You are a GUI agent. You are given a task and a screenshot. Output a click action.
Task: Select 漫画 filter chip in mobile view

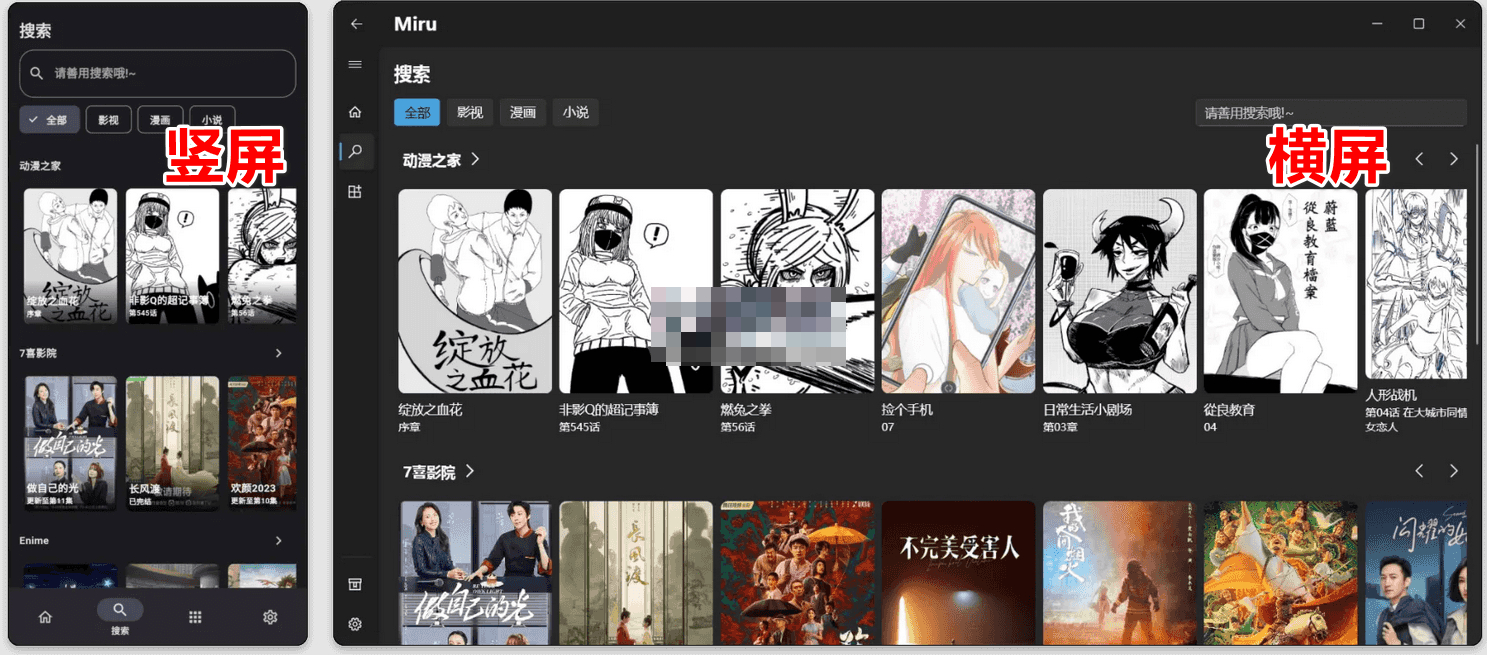(x=160, y=119)
